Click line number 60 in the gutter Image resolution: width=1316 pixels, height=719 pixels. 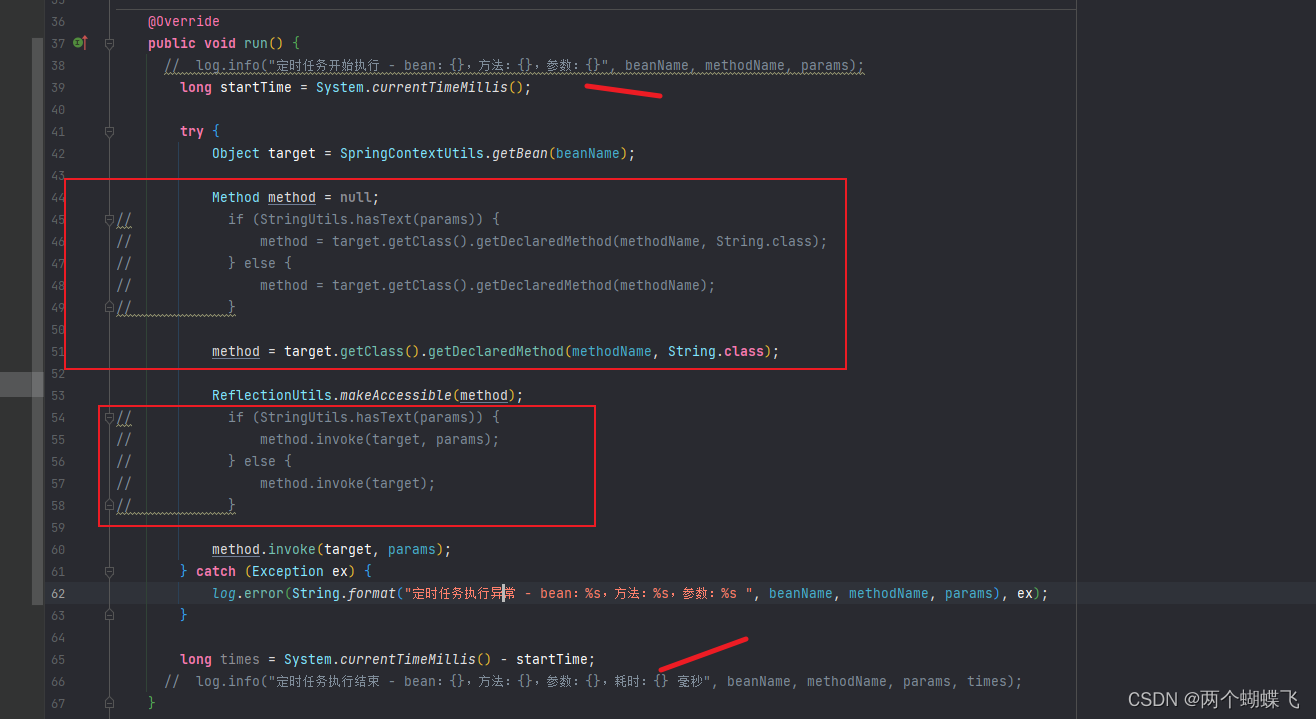pyautogui.click(x=57, y=549)
